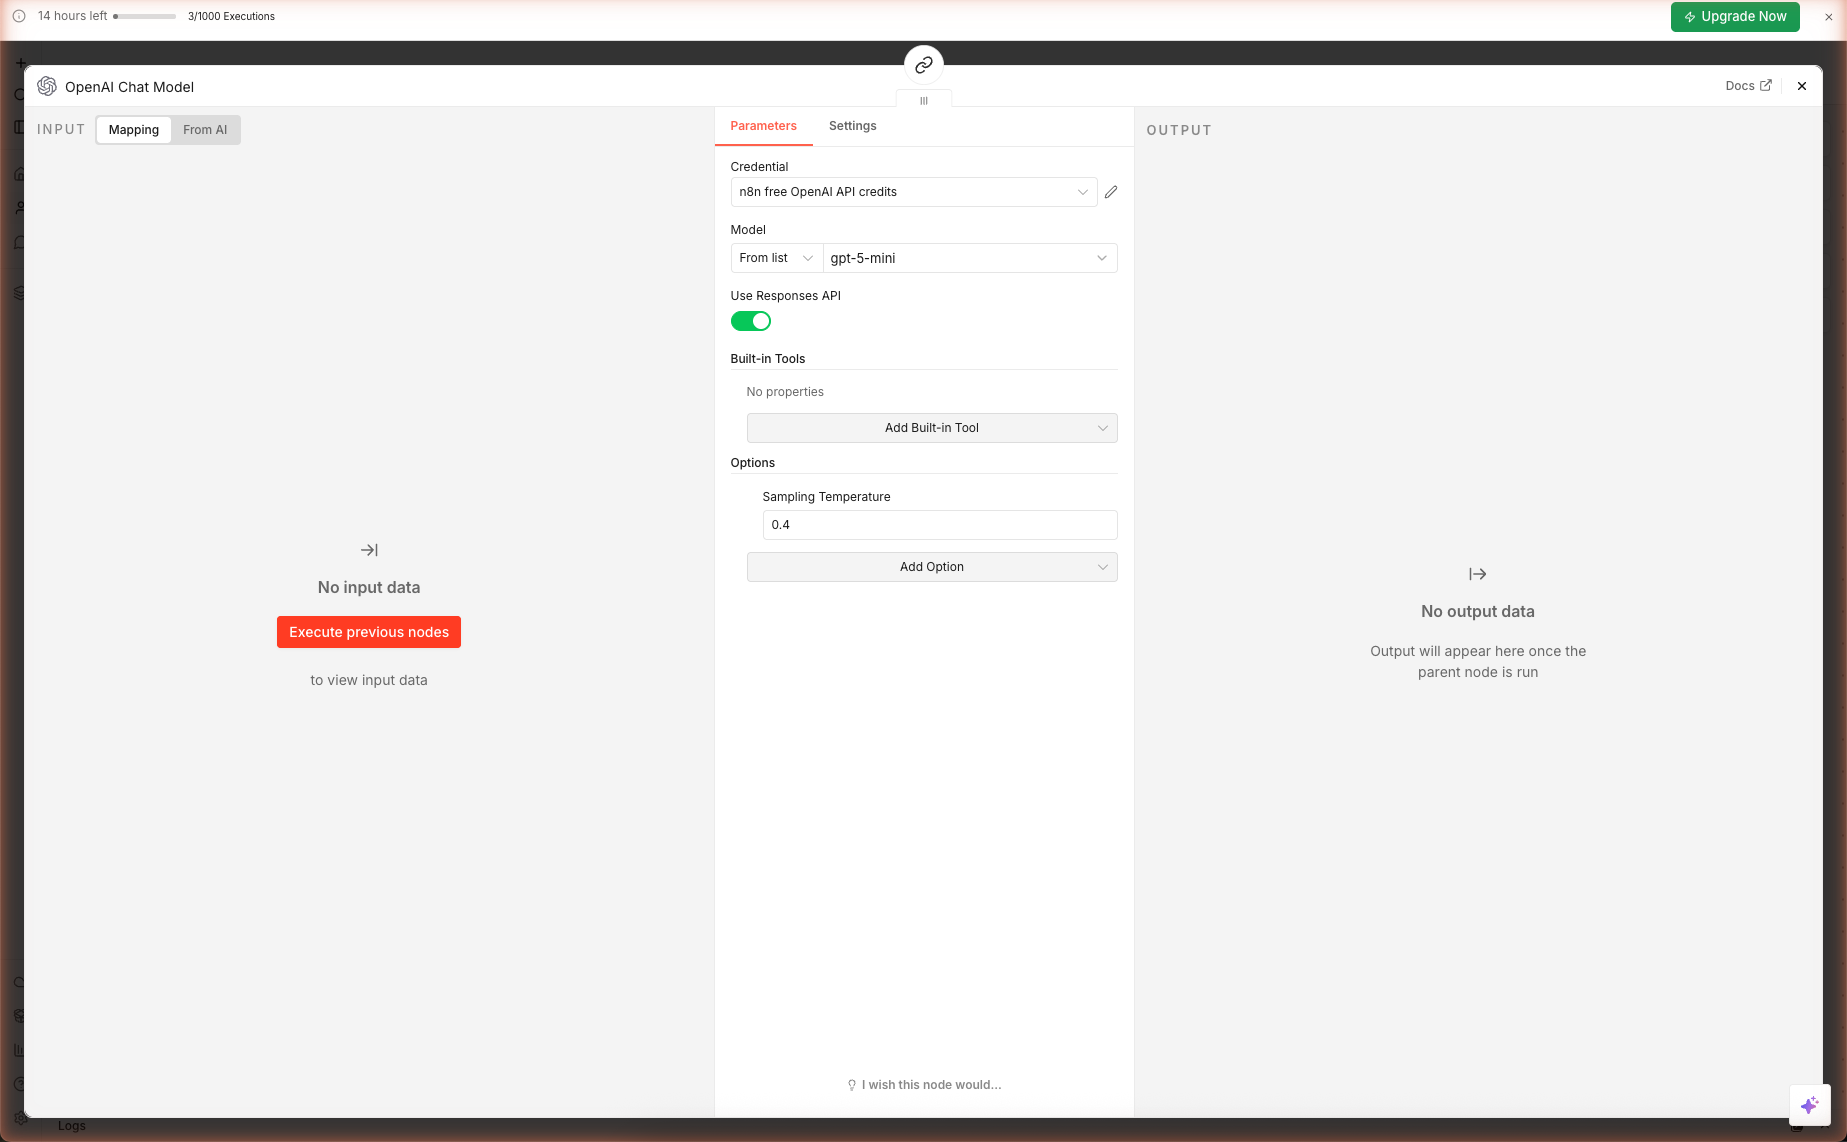Click the Sampling Temperature input field
The height and width of the screenshot is (1142, 1847).
pos(939,525)
